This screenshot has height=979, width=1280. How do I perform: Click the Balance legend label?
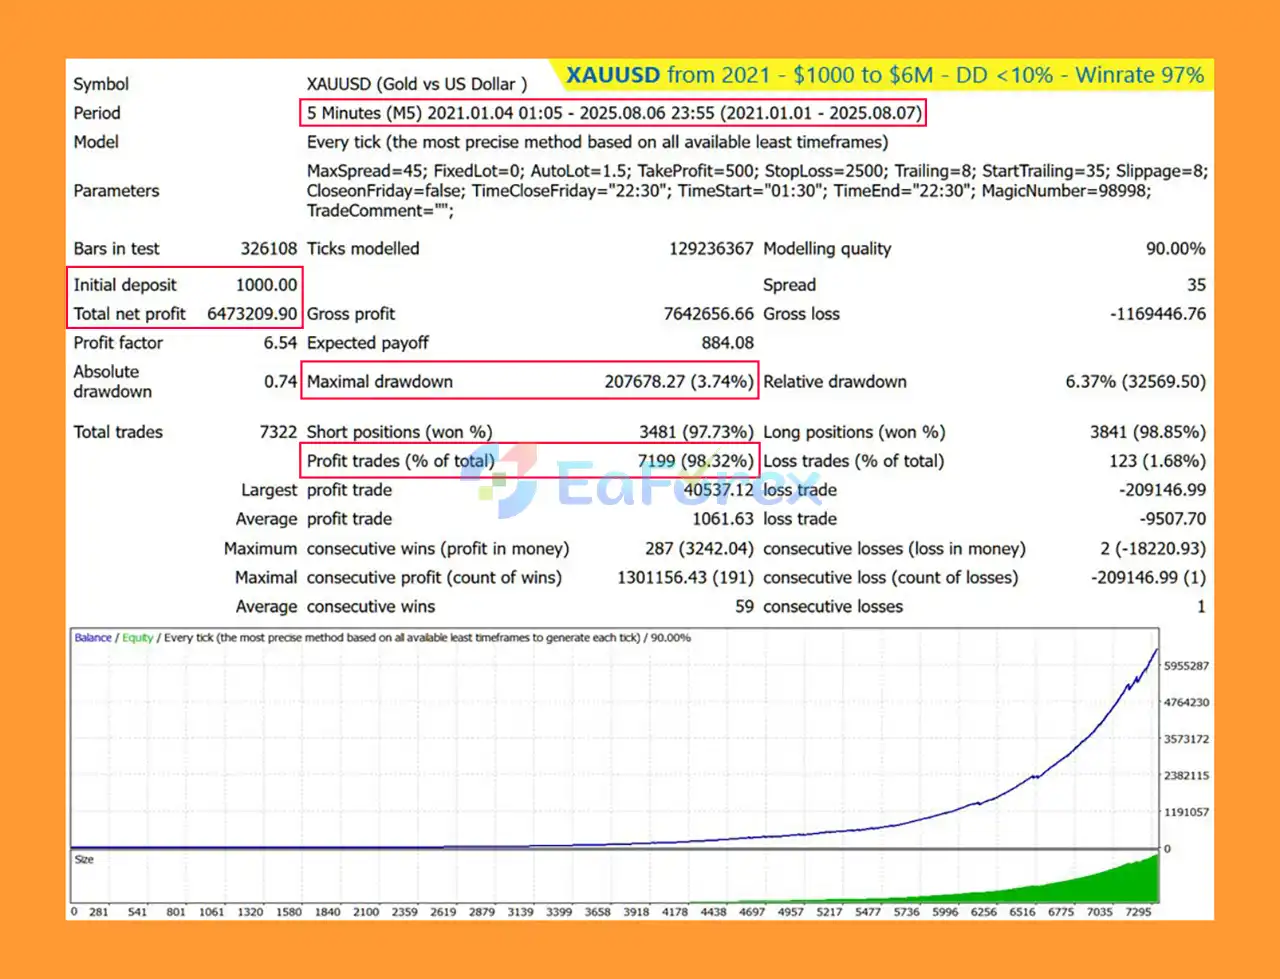pyautogui.click(x=93, y=638)
